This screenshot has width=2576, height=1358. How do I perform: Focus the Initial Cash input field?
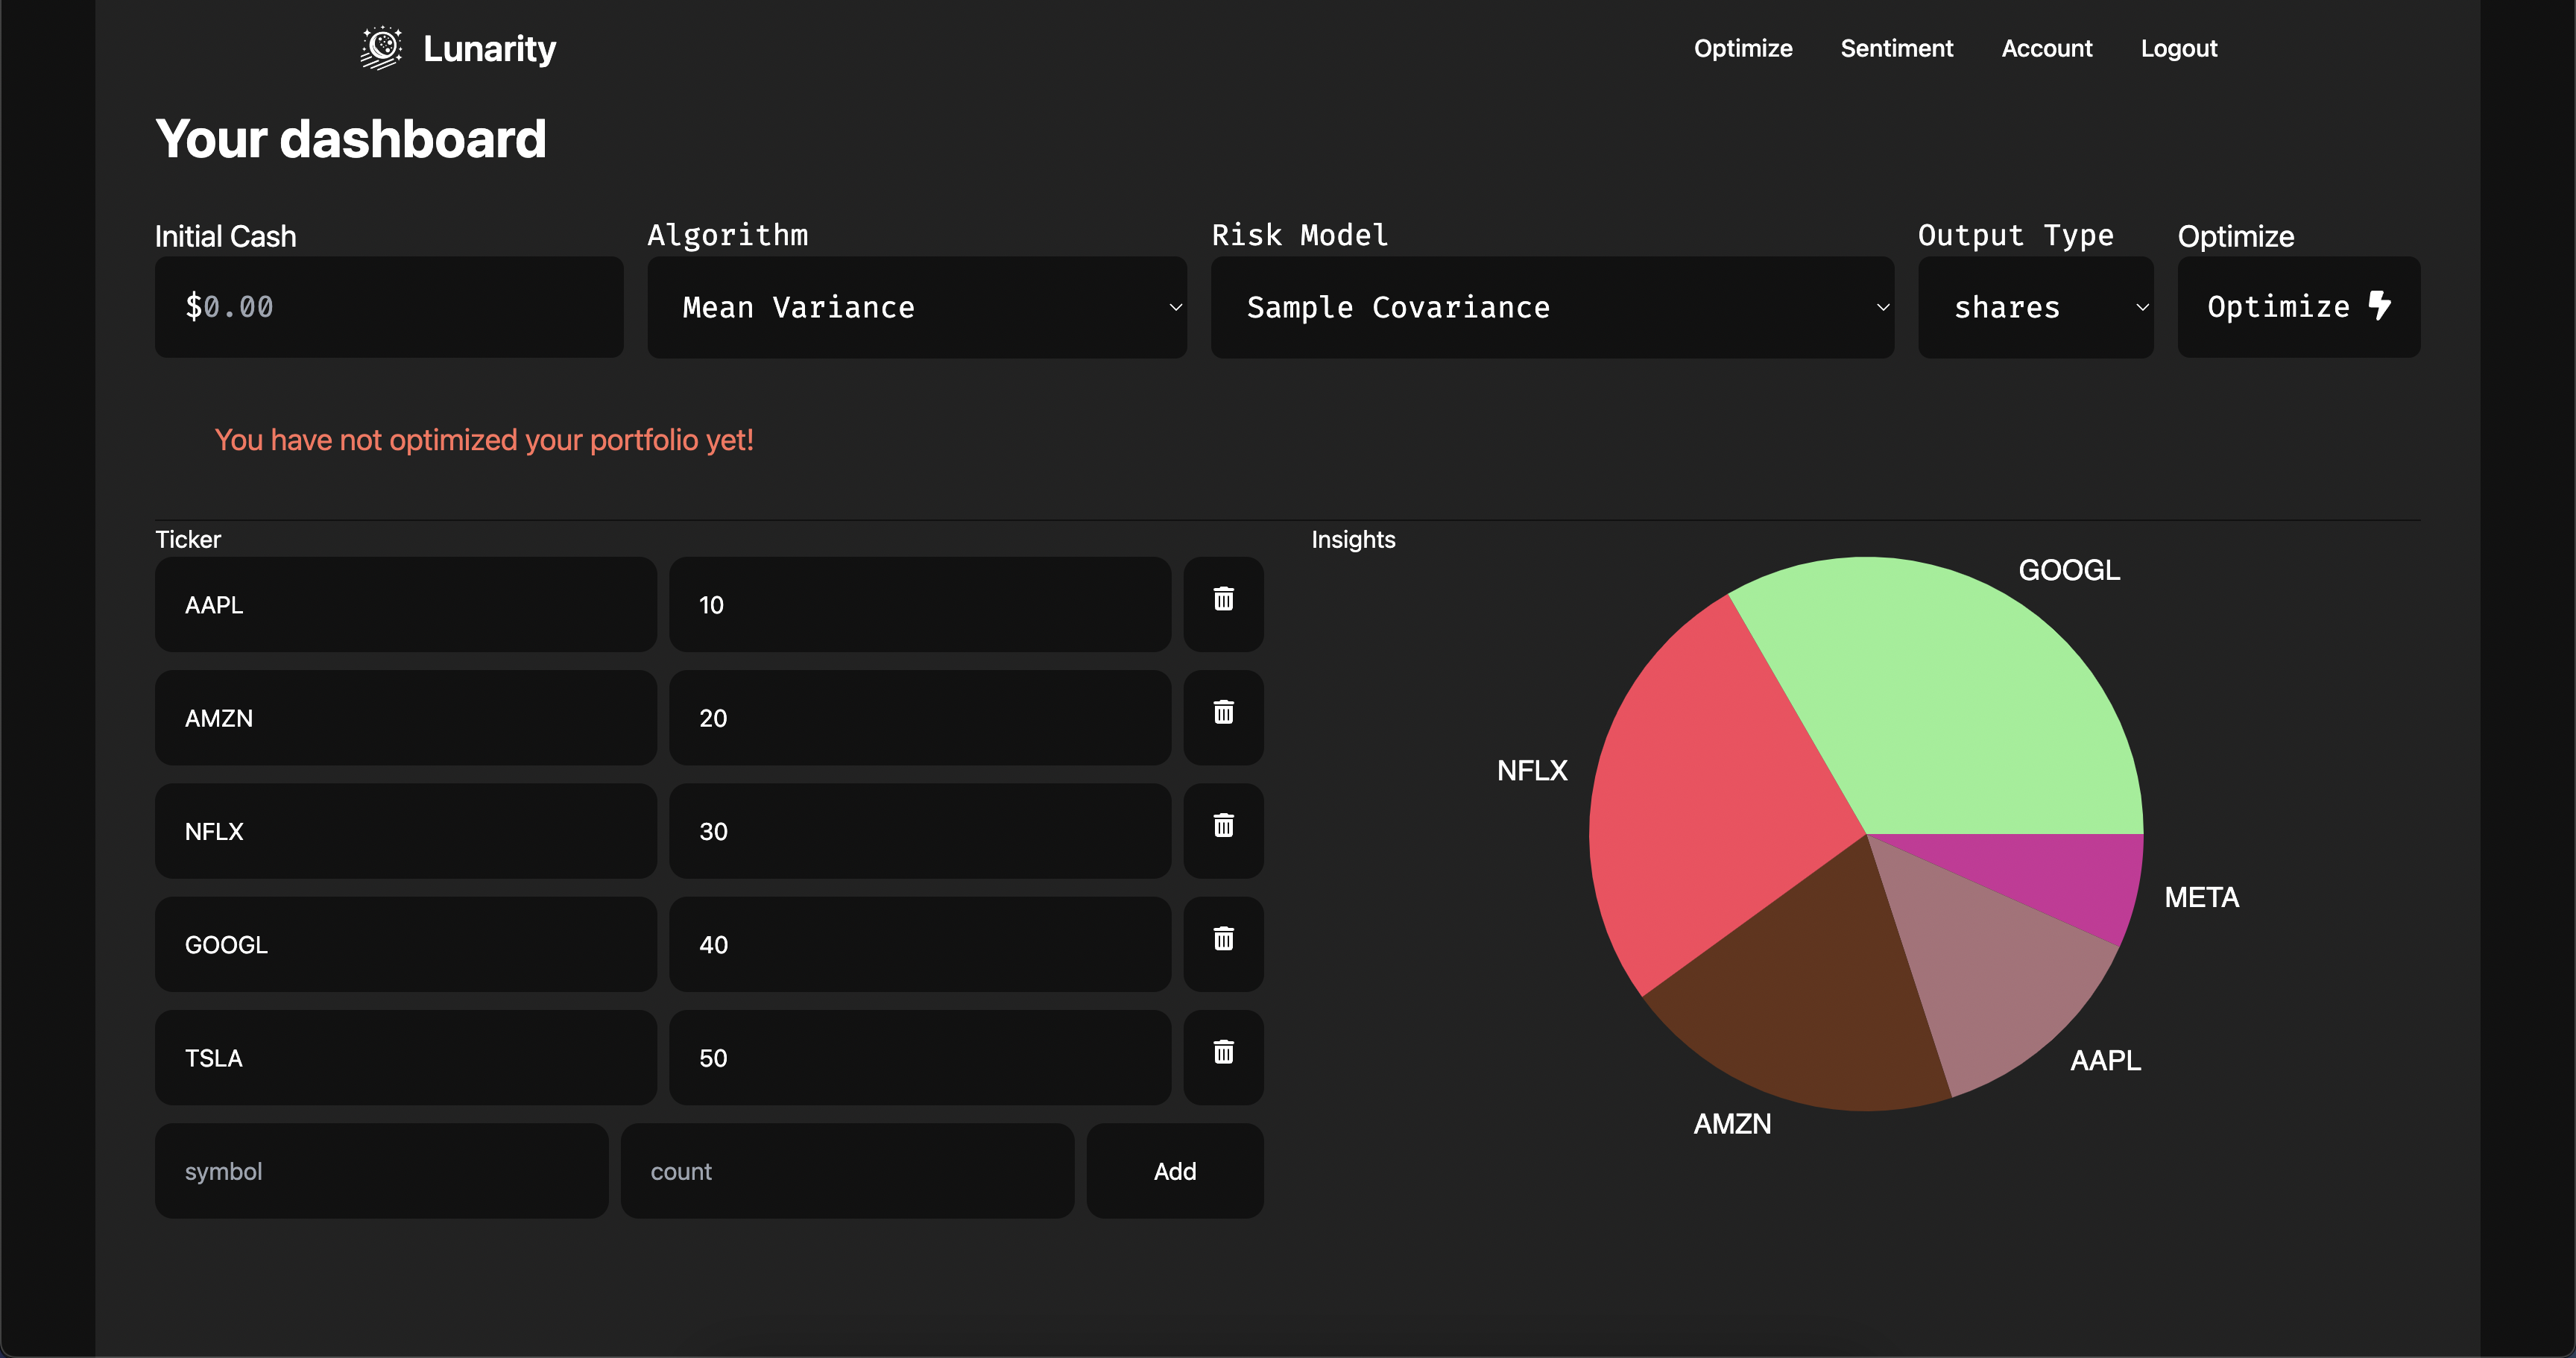390,307
